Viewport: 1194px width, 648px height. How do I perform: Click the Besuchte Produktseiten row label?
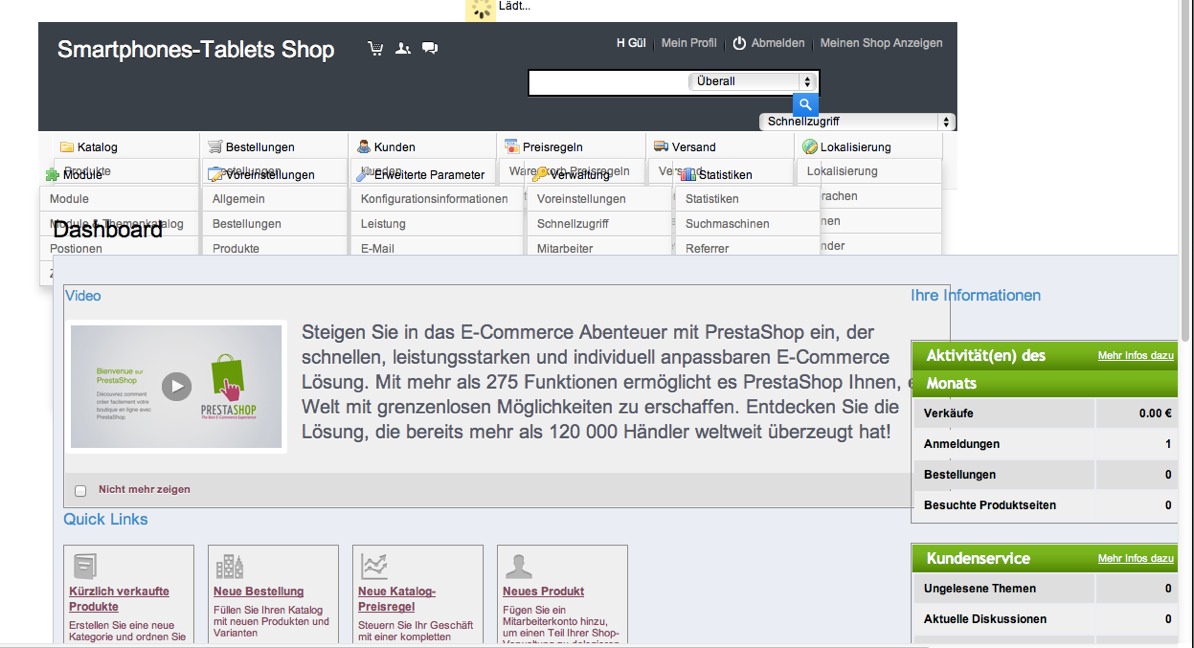click(x=989, y=505)
